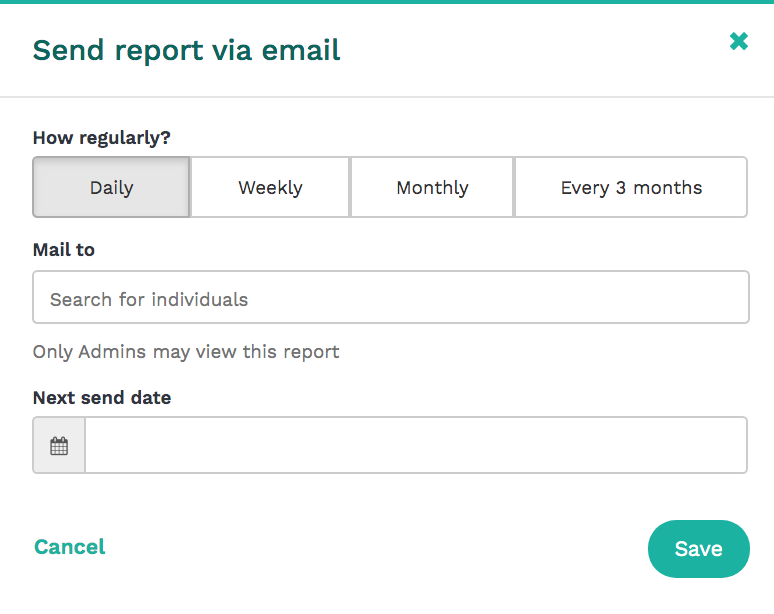Cancel the email report setup
Screen dimensions: 774x614
tap(70, 547)
